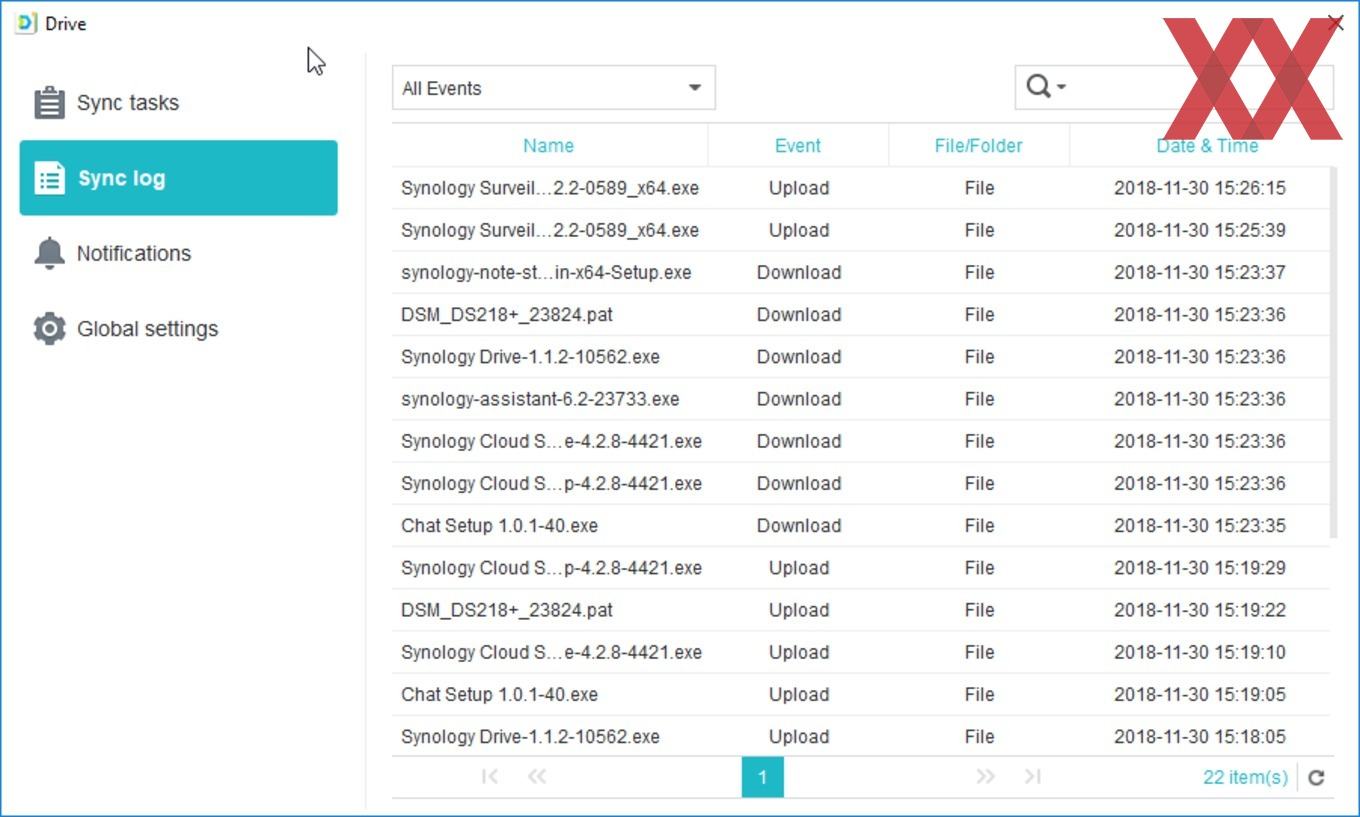
Task: Select page 1 in pagination
Action: pyautogui.click(x=762, y=777)
